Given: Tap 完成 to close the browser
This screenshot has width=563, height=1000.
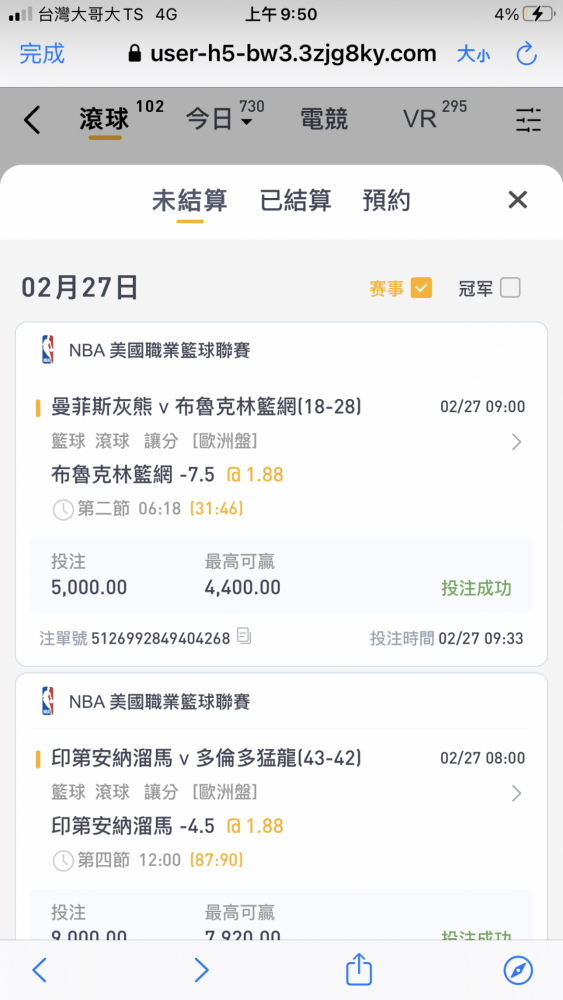Looking at the screenshot, I should 42,54.
